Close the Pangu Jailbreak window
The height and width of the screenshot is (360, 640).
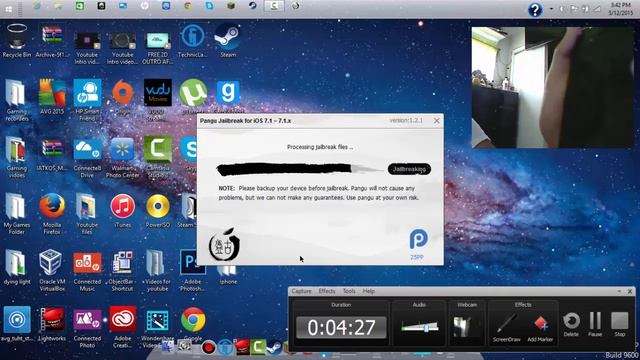pos(436,121)
